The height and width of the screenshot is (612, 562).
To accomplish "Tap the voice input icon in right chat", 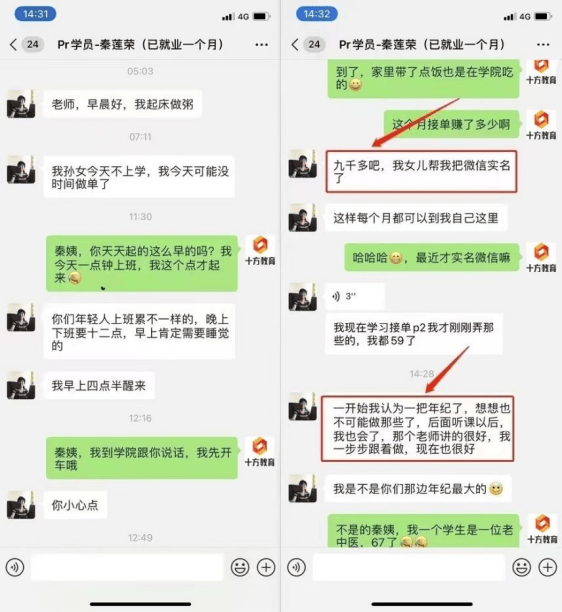I will pos(297,567).
